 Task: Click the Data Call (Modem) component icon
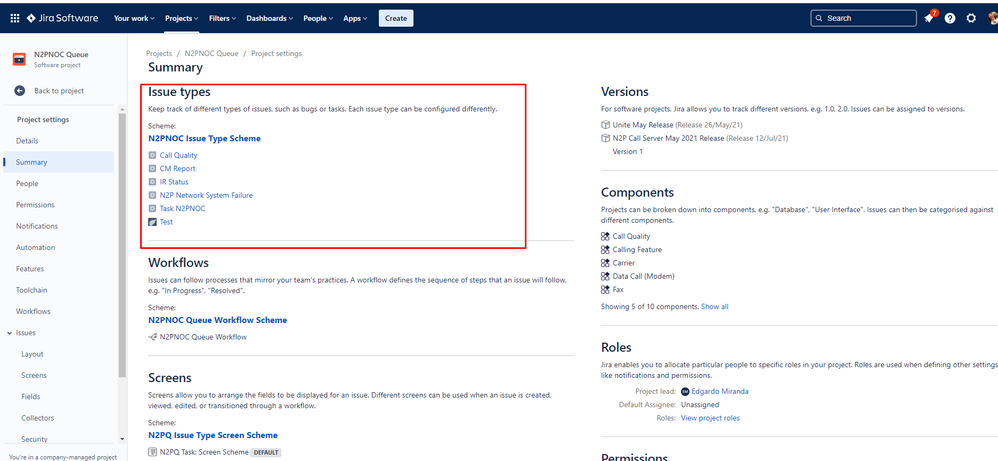point(605,276)
